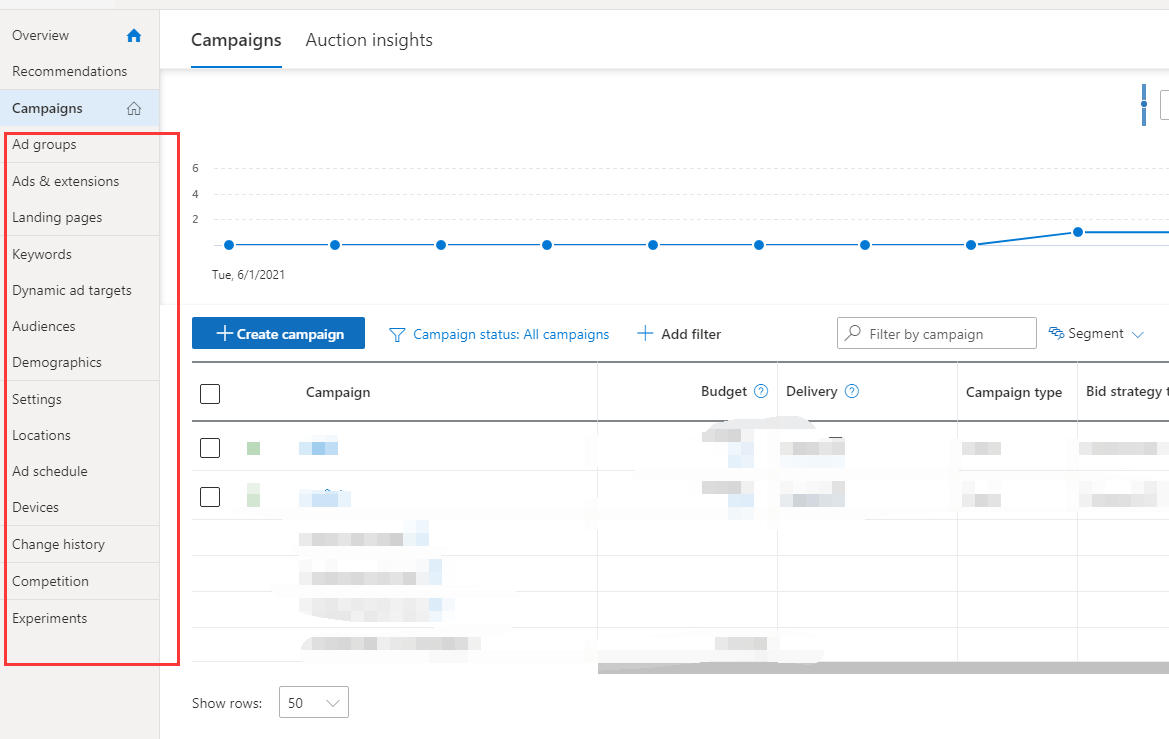Click the Segment icon above the table
This screenshot has height=739, width=1169.
click(1056, 334)
